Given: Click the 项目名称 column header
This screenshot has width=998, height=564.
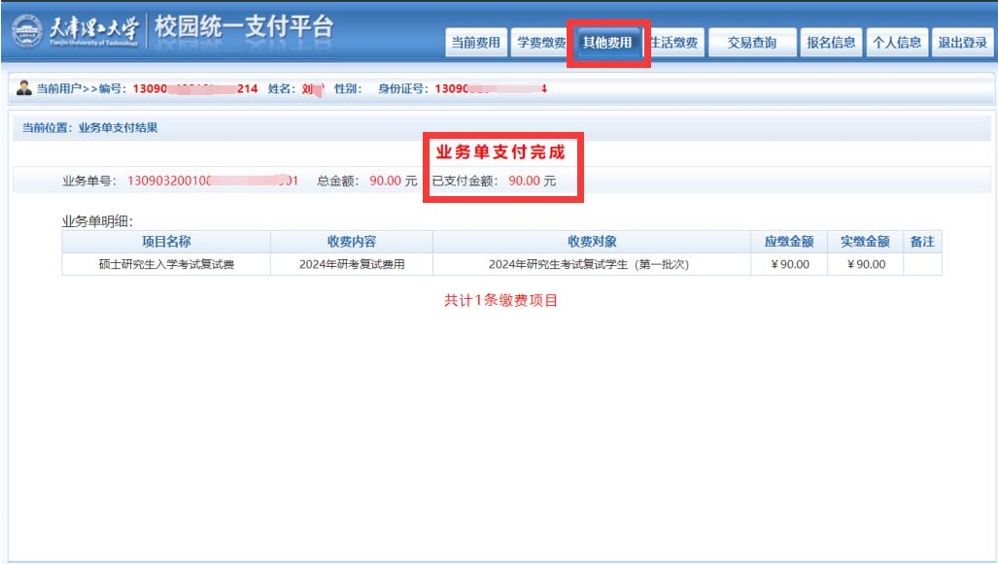Looking at the screenshot, I should 166,242.
